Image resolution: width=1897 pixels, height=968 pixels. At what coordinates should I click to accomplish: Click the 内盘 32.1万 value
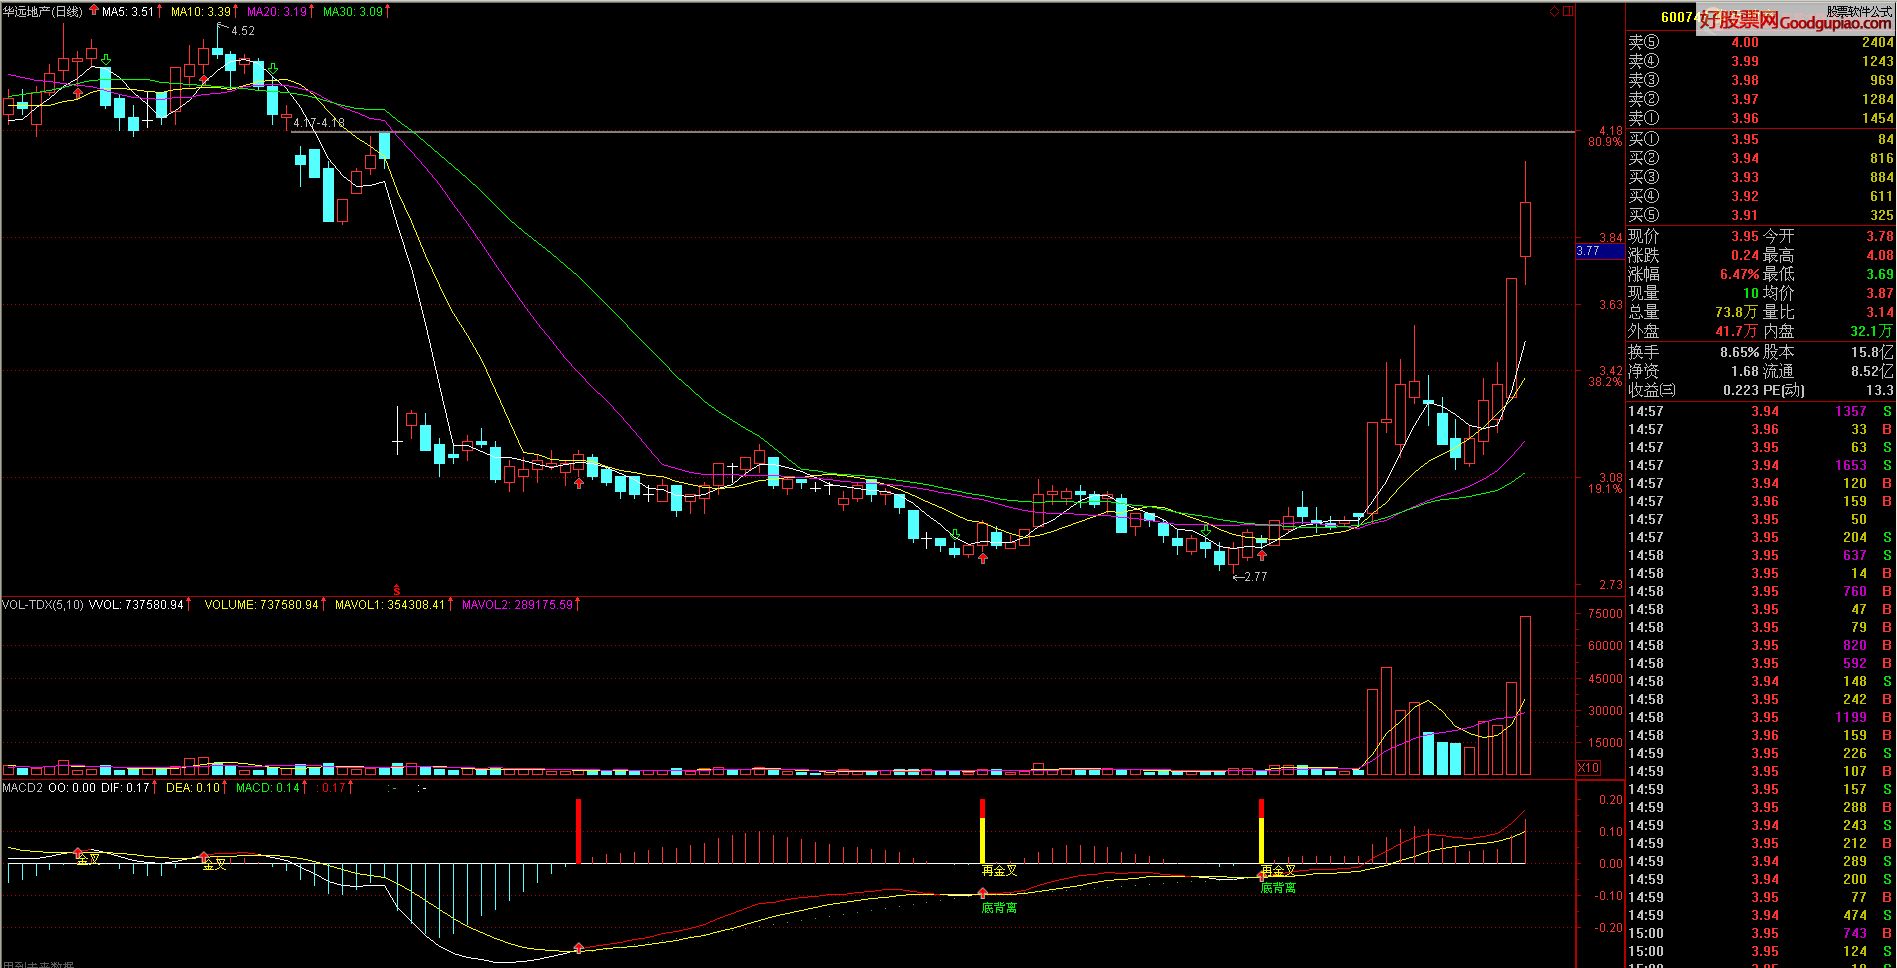pos(1871,331)
